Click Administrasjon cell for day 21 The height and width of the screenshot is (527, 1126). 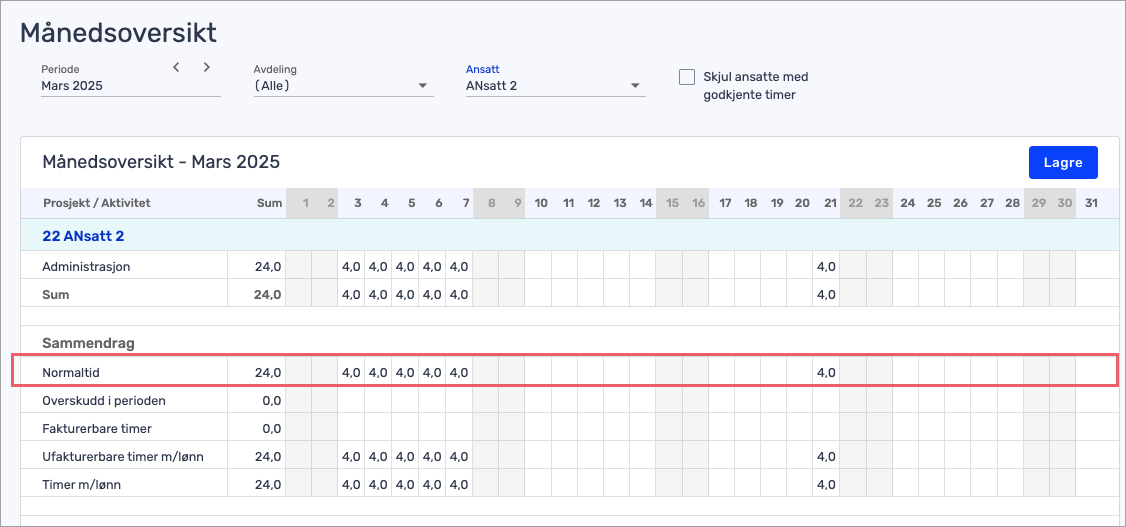pos(826,266)
